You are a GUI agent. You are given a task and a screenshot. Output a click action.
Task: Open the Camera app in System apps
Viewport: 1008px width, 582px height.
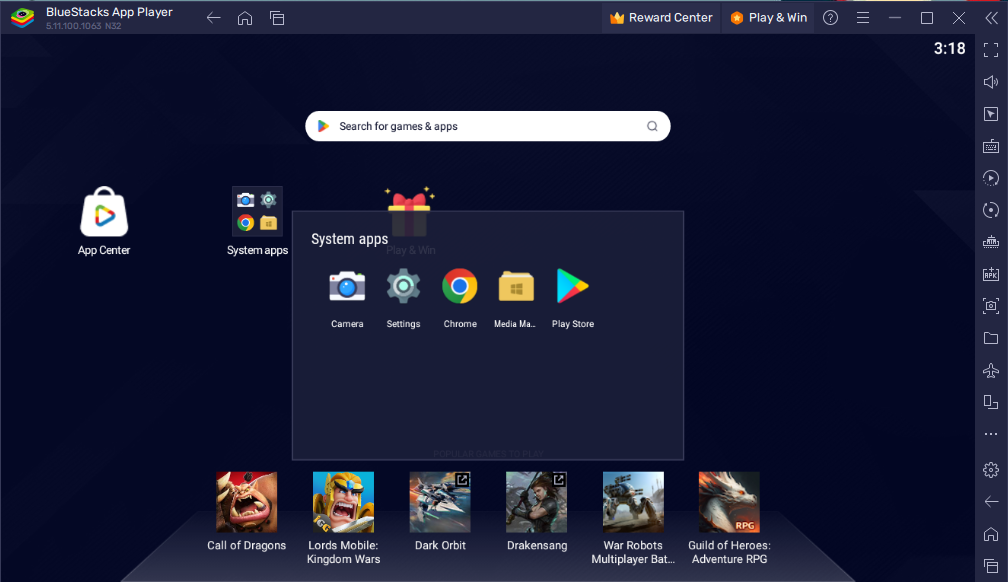click(347, 287)
